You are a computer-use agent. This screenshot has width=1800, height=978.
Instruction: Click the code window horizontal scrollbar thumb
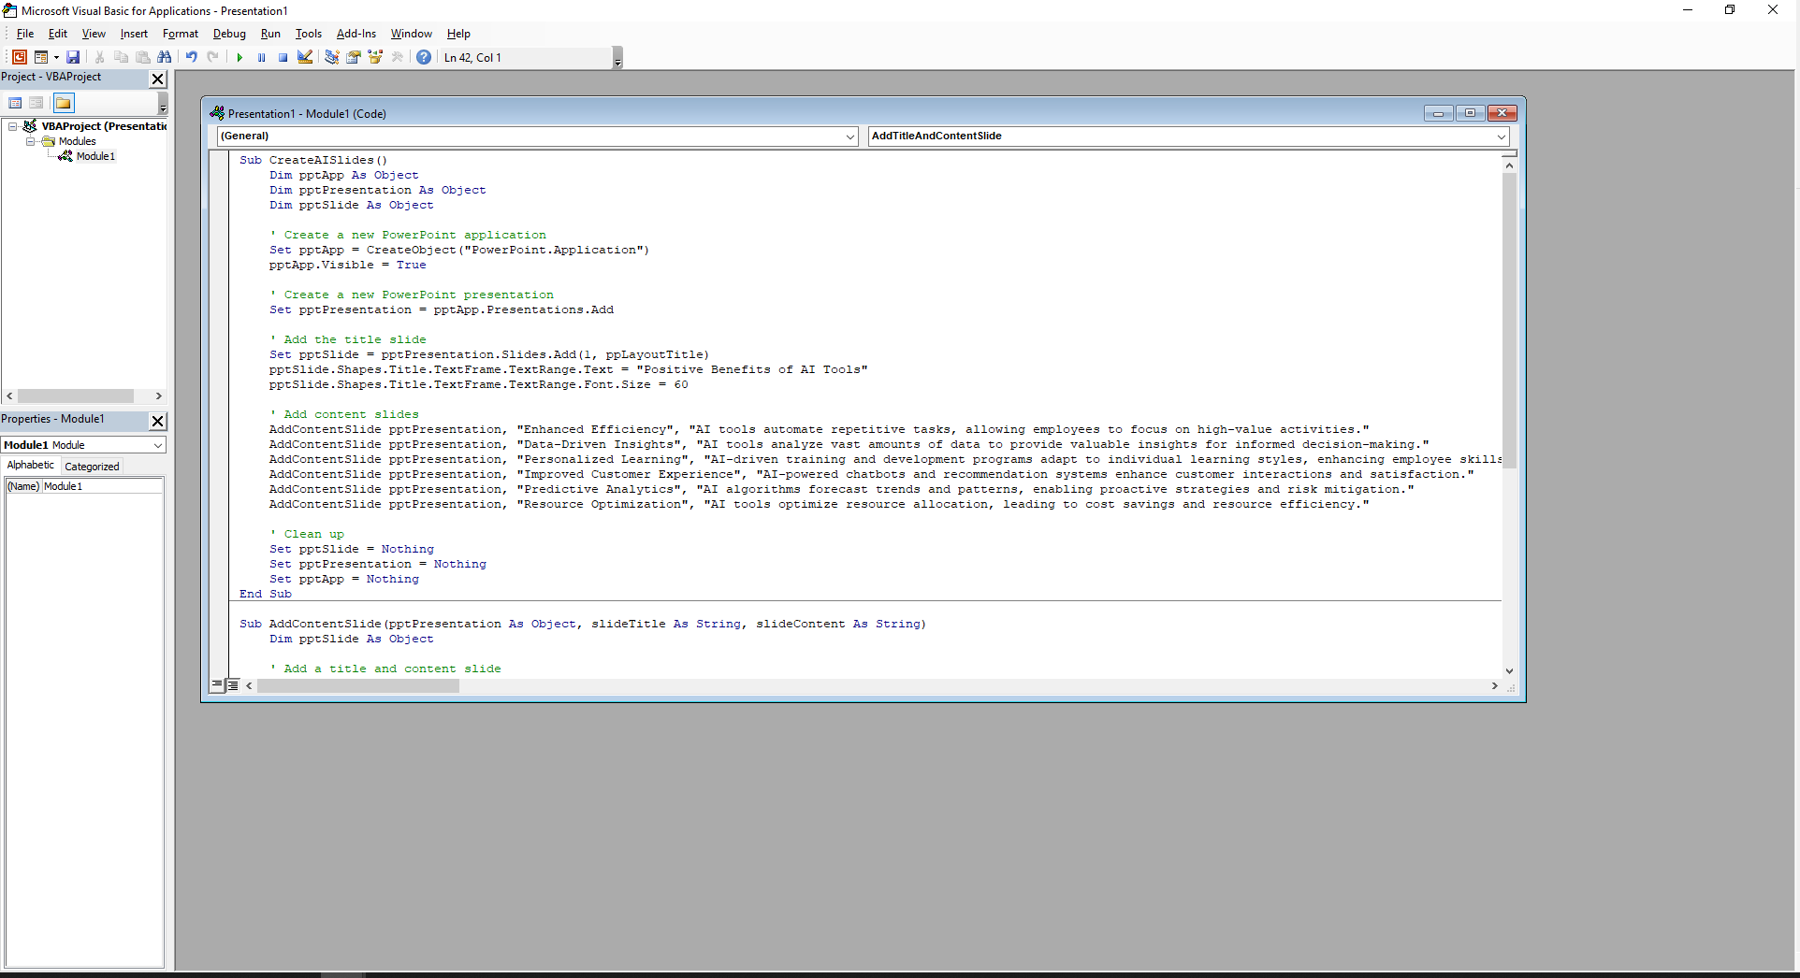tap(358, 686)
